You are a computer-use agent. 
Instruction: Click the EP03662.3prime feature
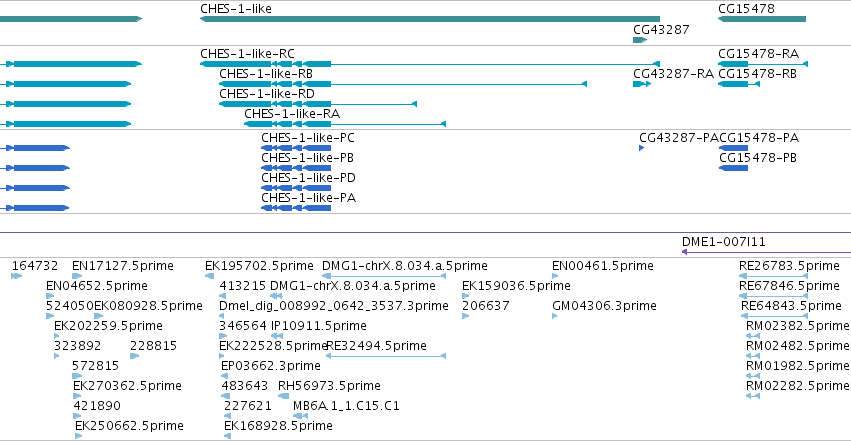coord(225,376)
